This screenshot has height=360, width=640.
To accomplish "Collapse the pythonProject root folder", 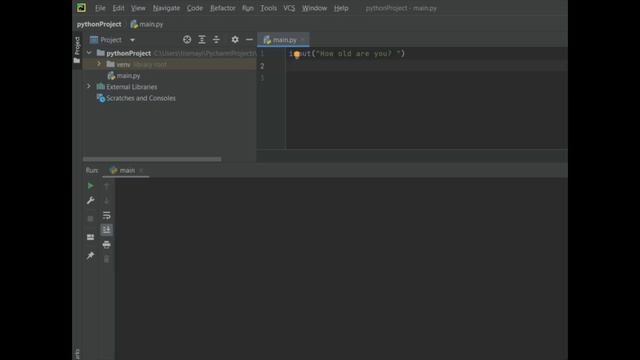I will point(89,53).
